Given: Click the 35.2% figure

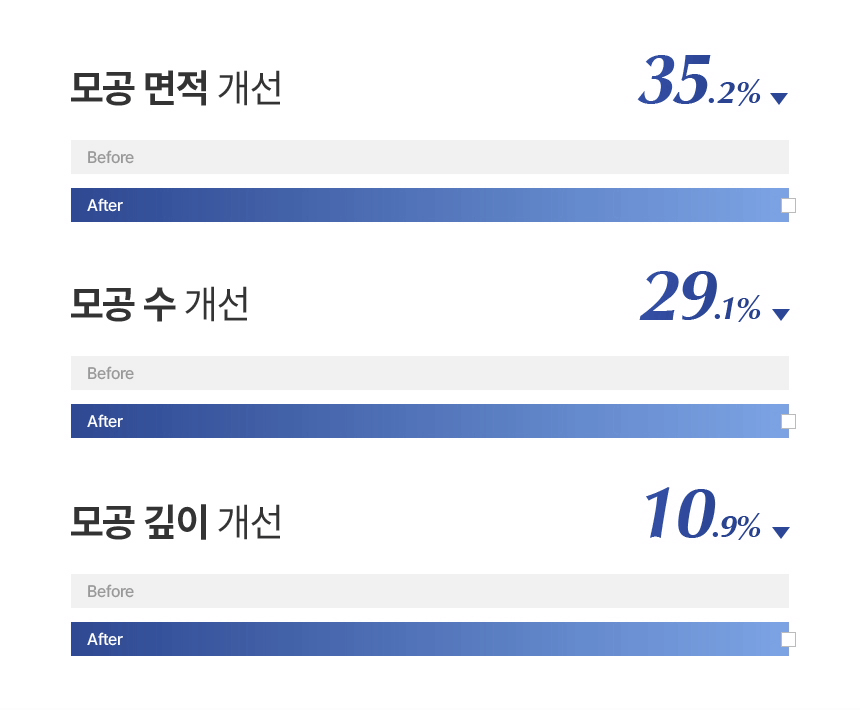Looking at the screenshot, I should [700, 80].
